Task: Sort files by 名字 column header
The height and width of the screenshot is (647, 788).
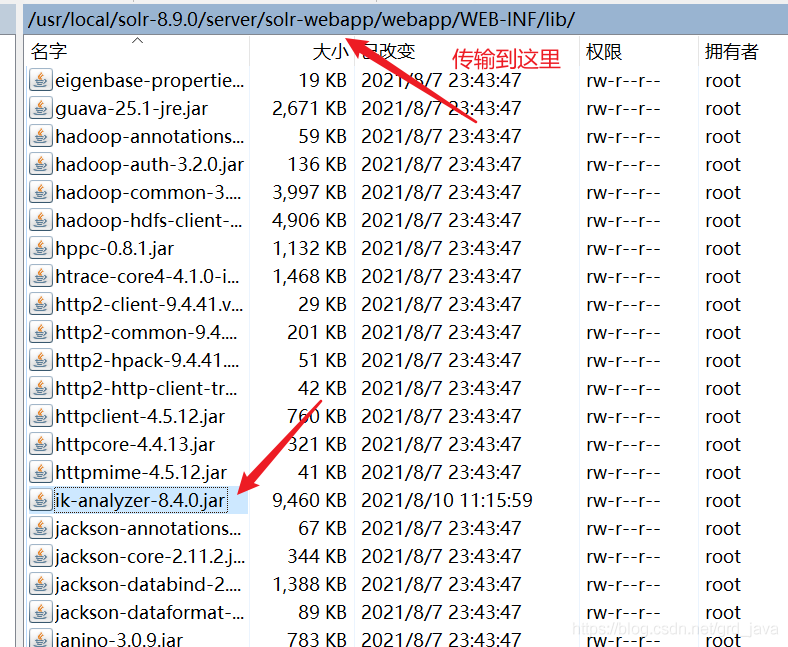Action: click(137, 51)
